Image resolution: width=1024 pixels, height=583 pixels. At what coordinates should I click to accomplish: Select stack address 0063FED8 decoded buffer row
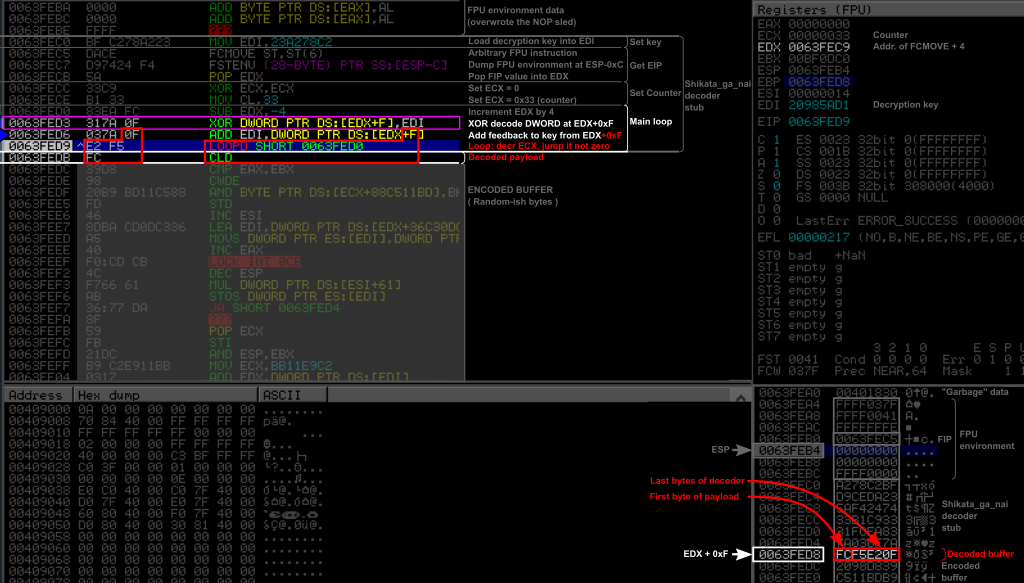[x=790, y=554]
